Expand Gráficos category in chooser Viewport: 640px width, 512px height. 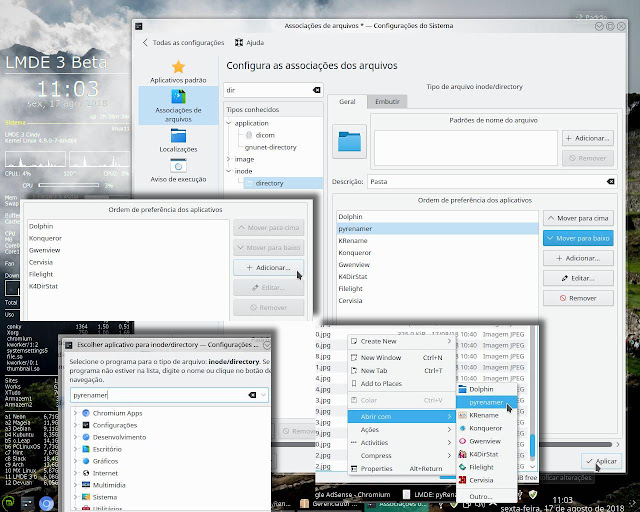click(76, 461)
